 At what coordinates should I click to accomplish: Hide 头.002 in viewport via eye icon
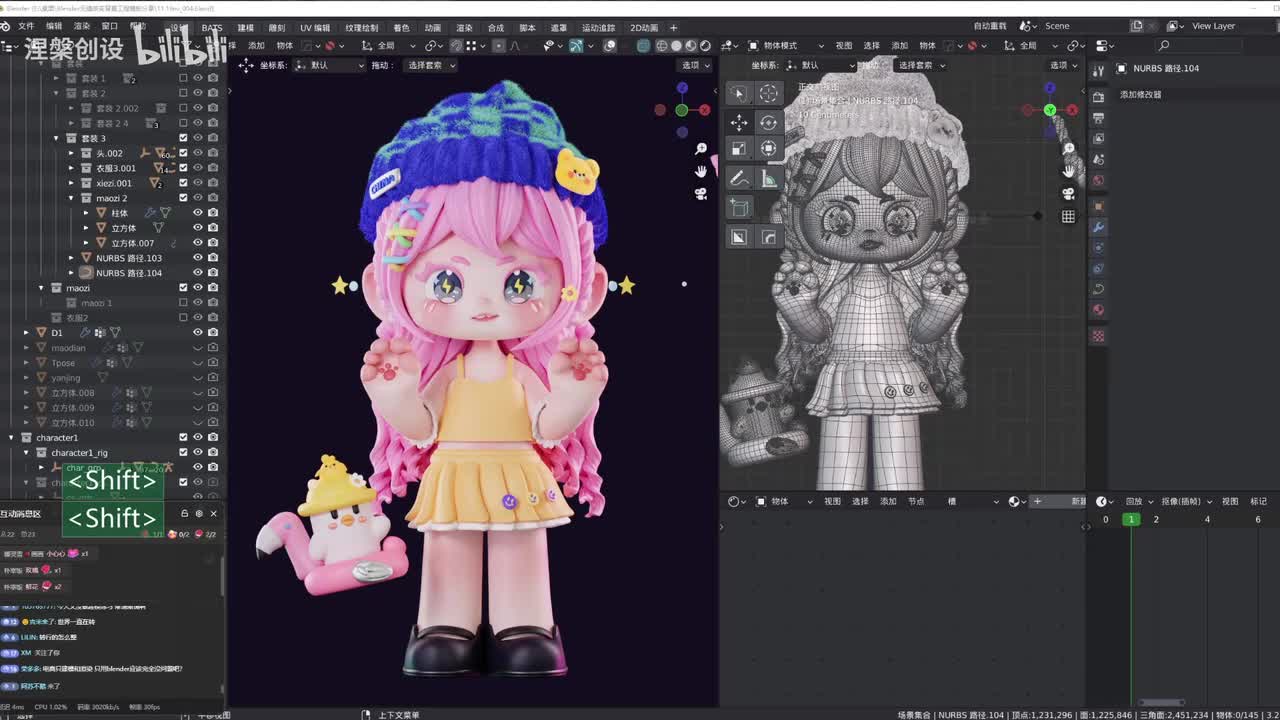click(198, 153)
